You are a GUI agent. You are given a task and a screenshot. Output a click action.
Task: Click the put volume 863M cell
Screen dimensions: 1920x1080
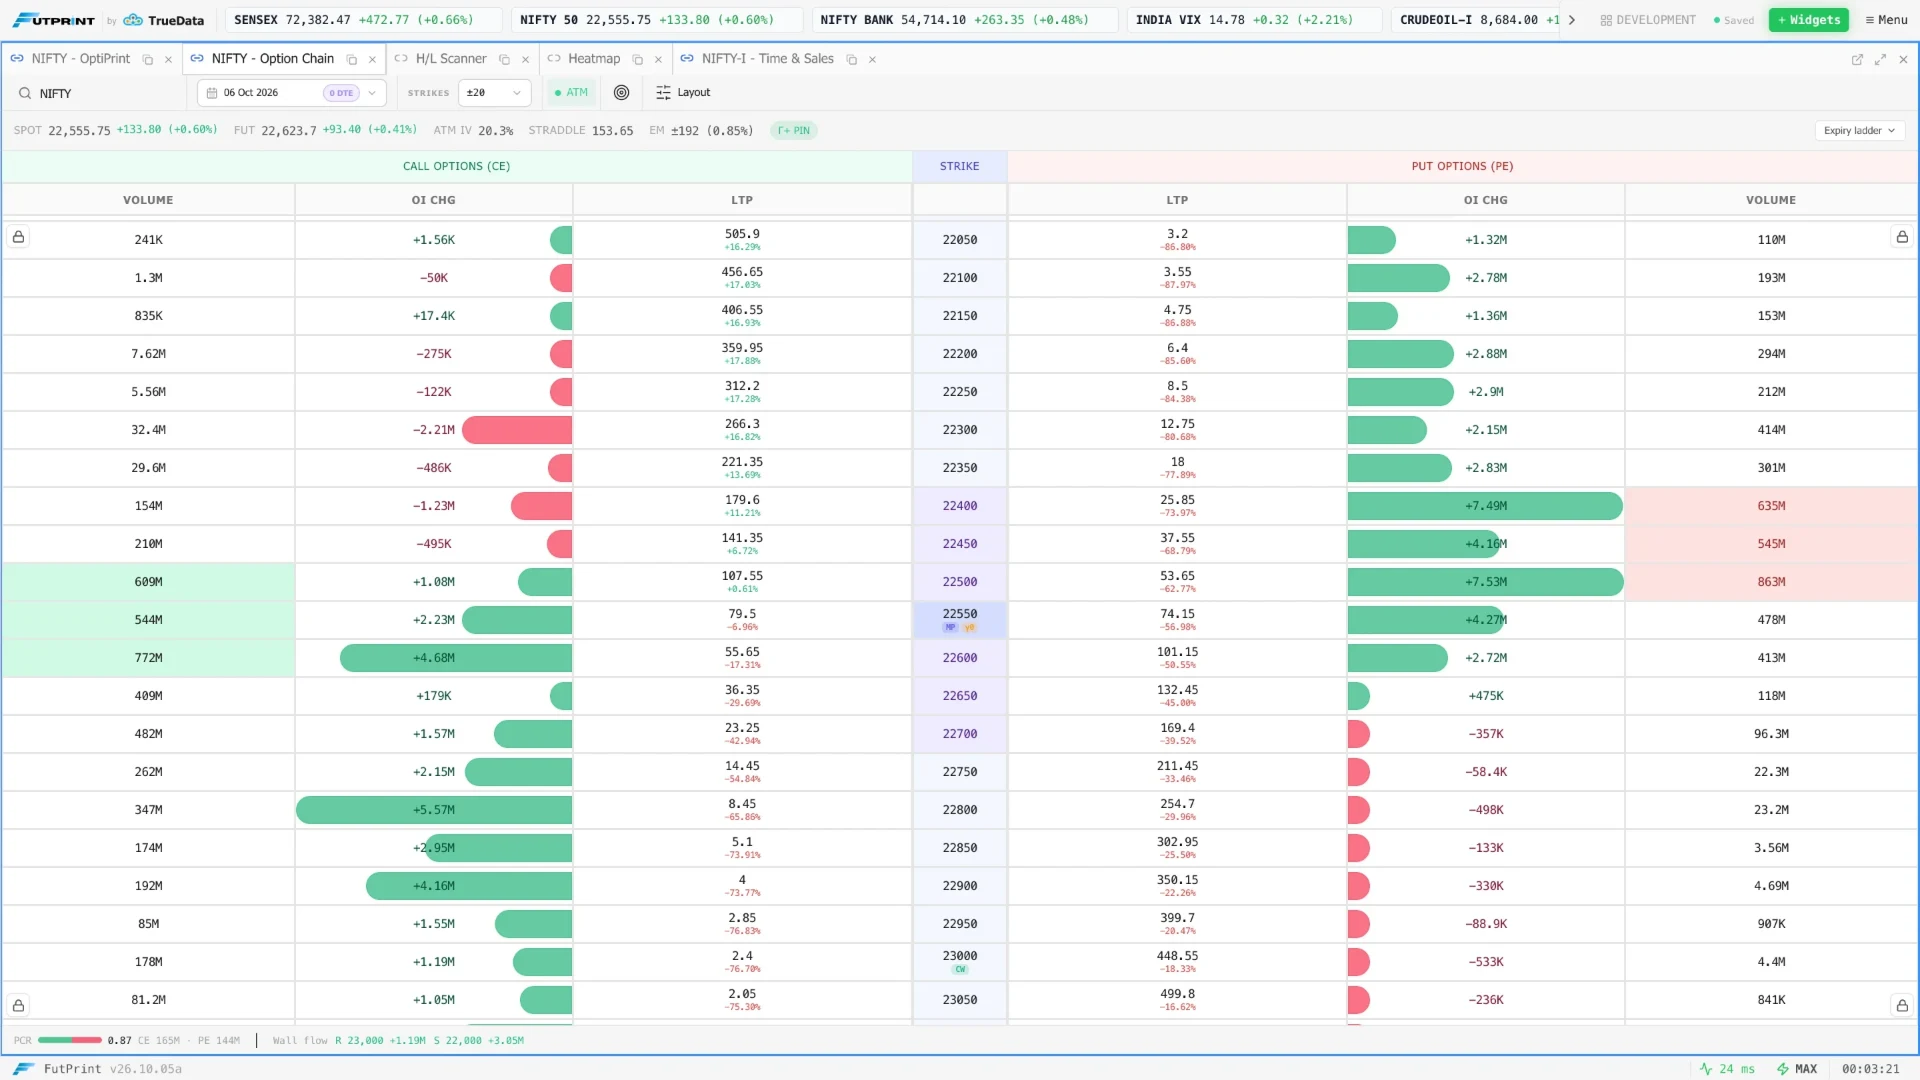click(1771, 582)
